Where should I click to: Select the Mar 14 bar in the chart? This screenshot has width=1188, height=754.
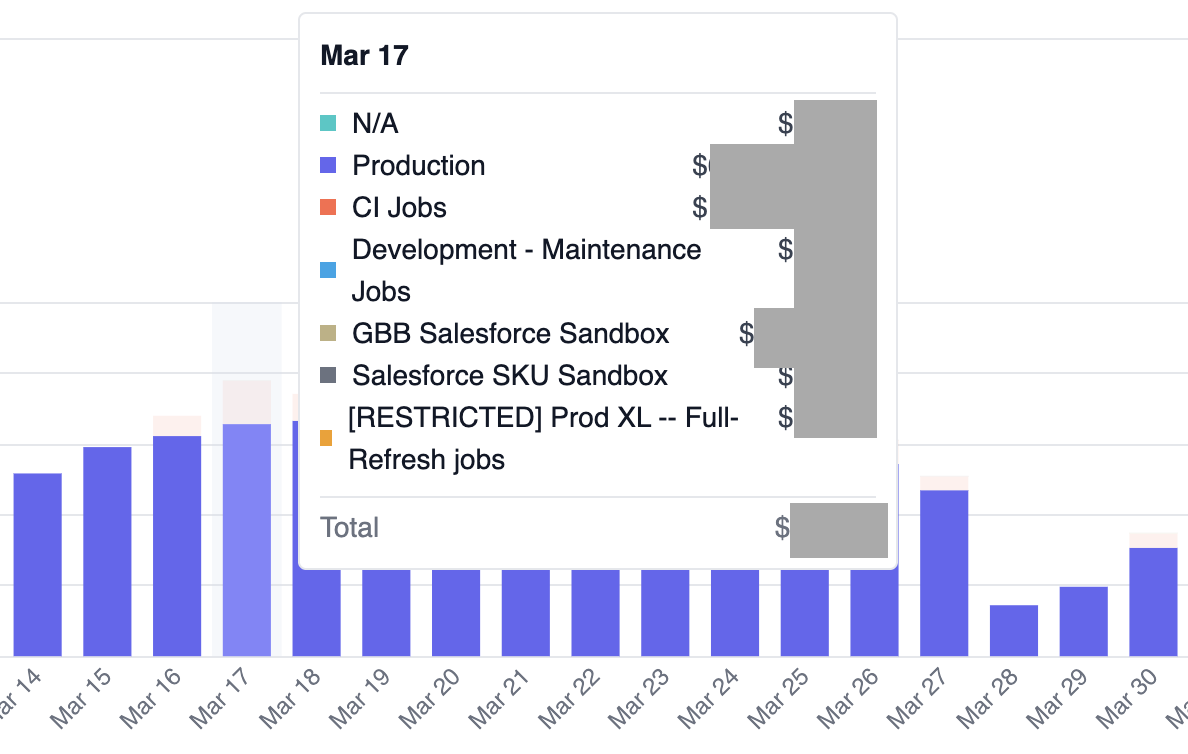tap(37, 560)
